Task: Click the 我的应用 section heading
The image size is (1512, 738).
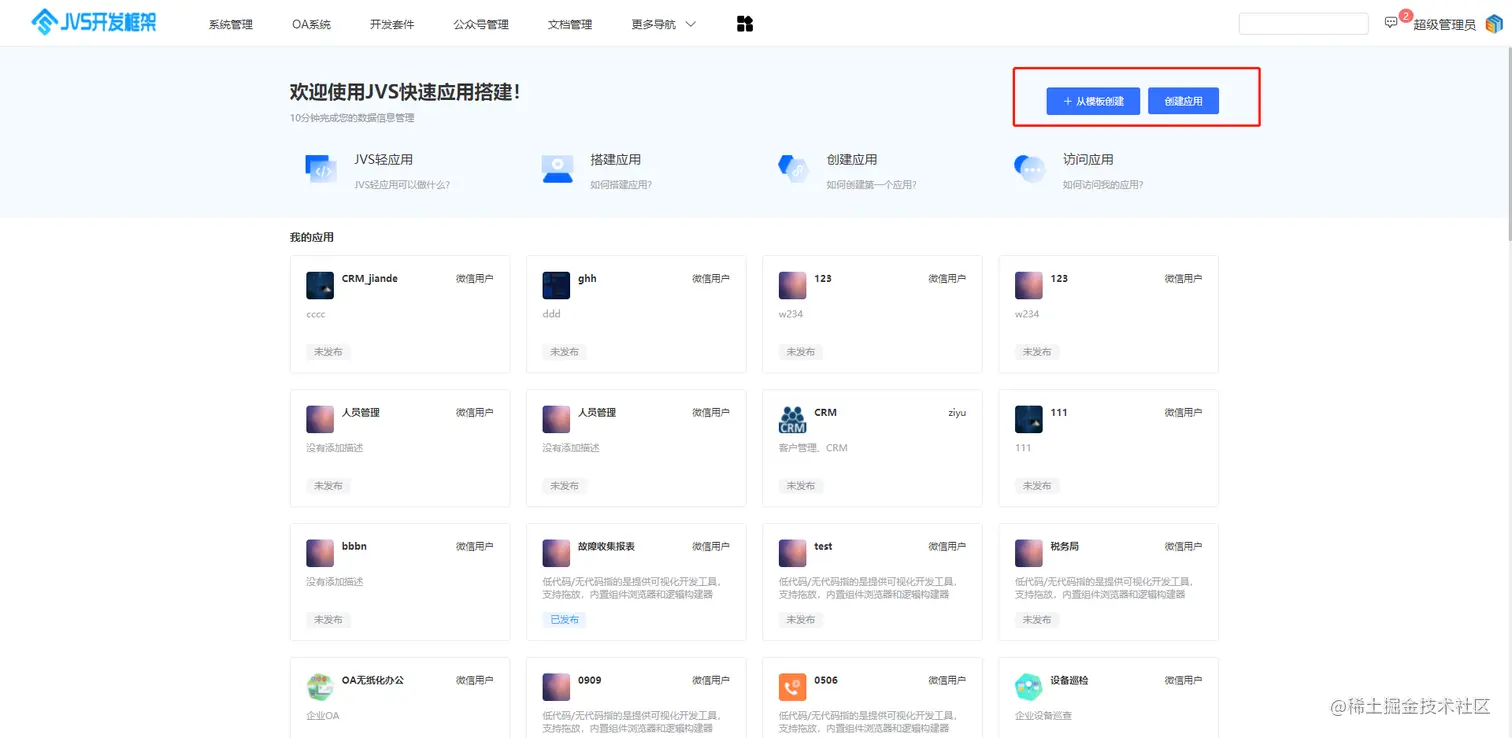Action: coord(312,237)
